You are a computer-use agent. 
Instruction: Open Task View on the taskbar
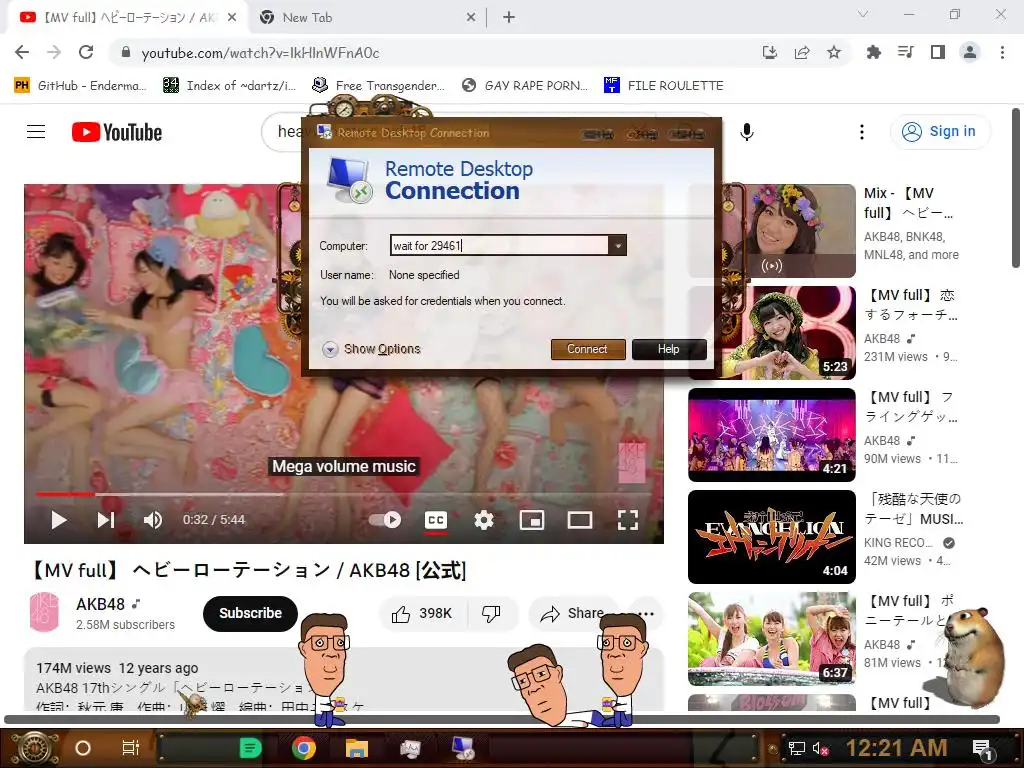point(131,748)
